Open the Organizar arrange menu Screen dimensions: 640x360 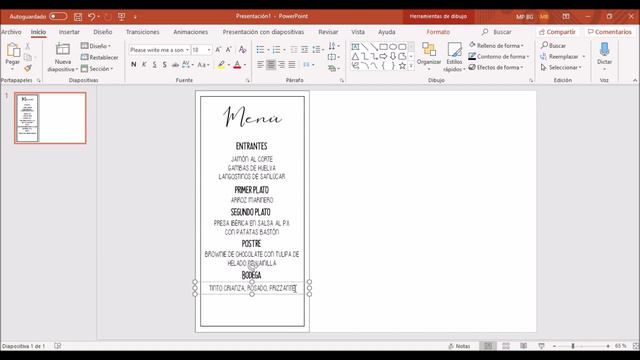429,56
